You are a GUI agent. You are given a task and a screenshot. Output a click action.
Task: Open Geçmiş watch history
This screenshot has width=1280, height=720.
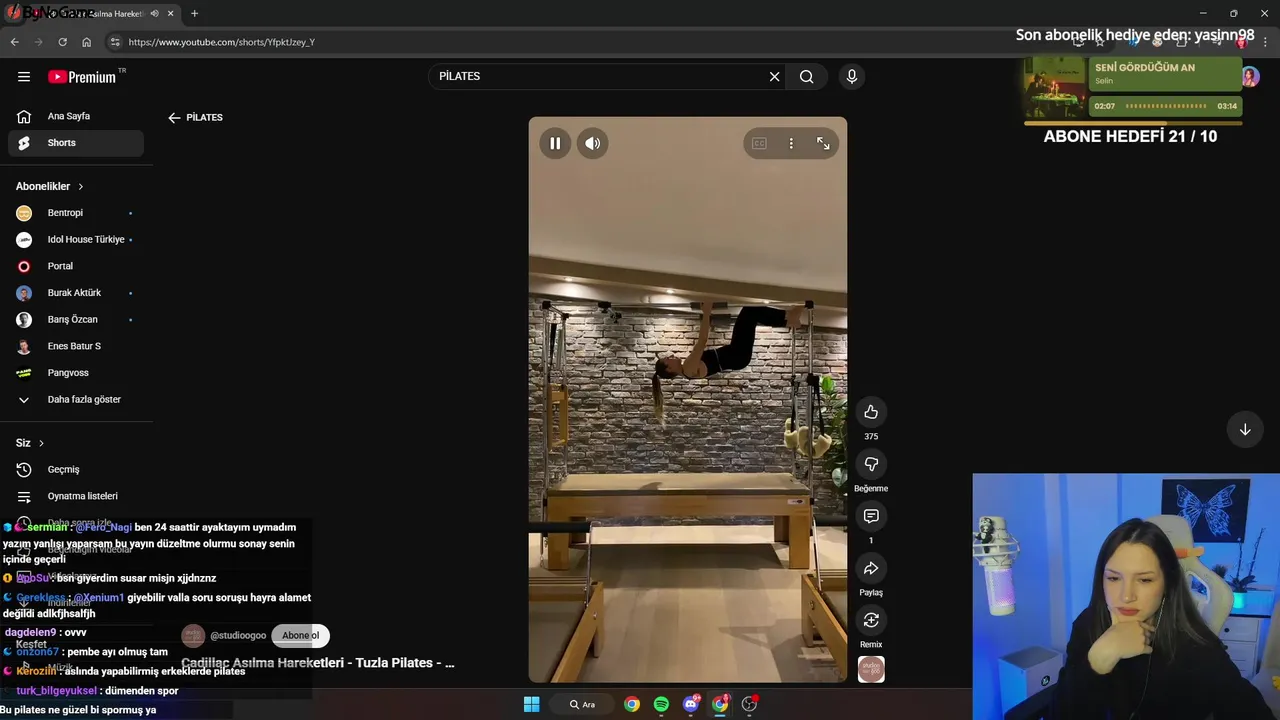[76, 470]
